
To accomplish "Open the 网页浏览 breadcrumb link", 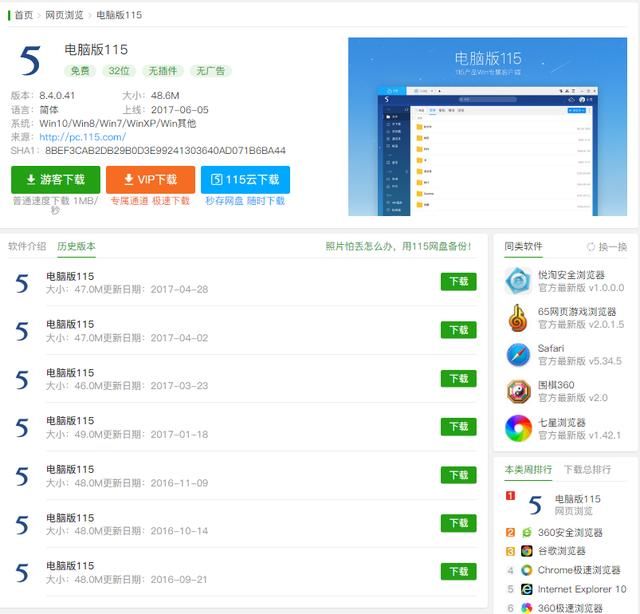I will [x=64, y=15].
